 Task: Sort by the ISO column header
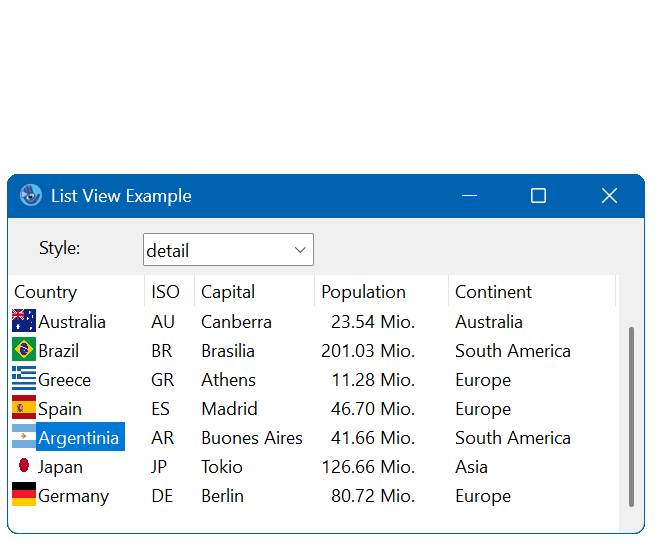(x=169, y=292)
